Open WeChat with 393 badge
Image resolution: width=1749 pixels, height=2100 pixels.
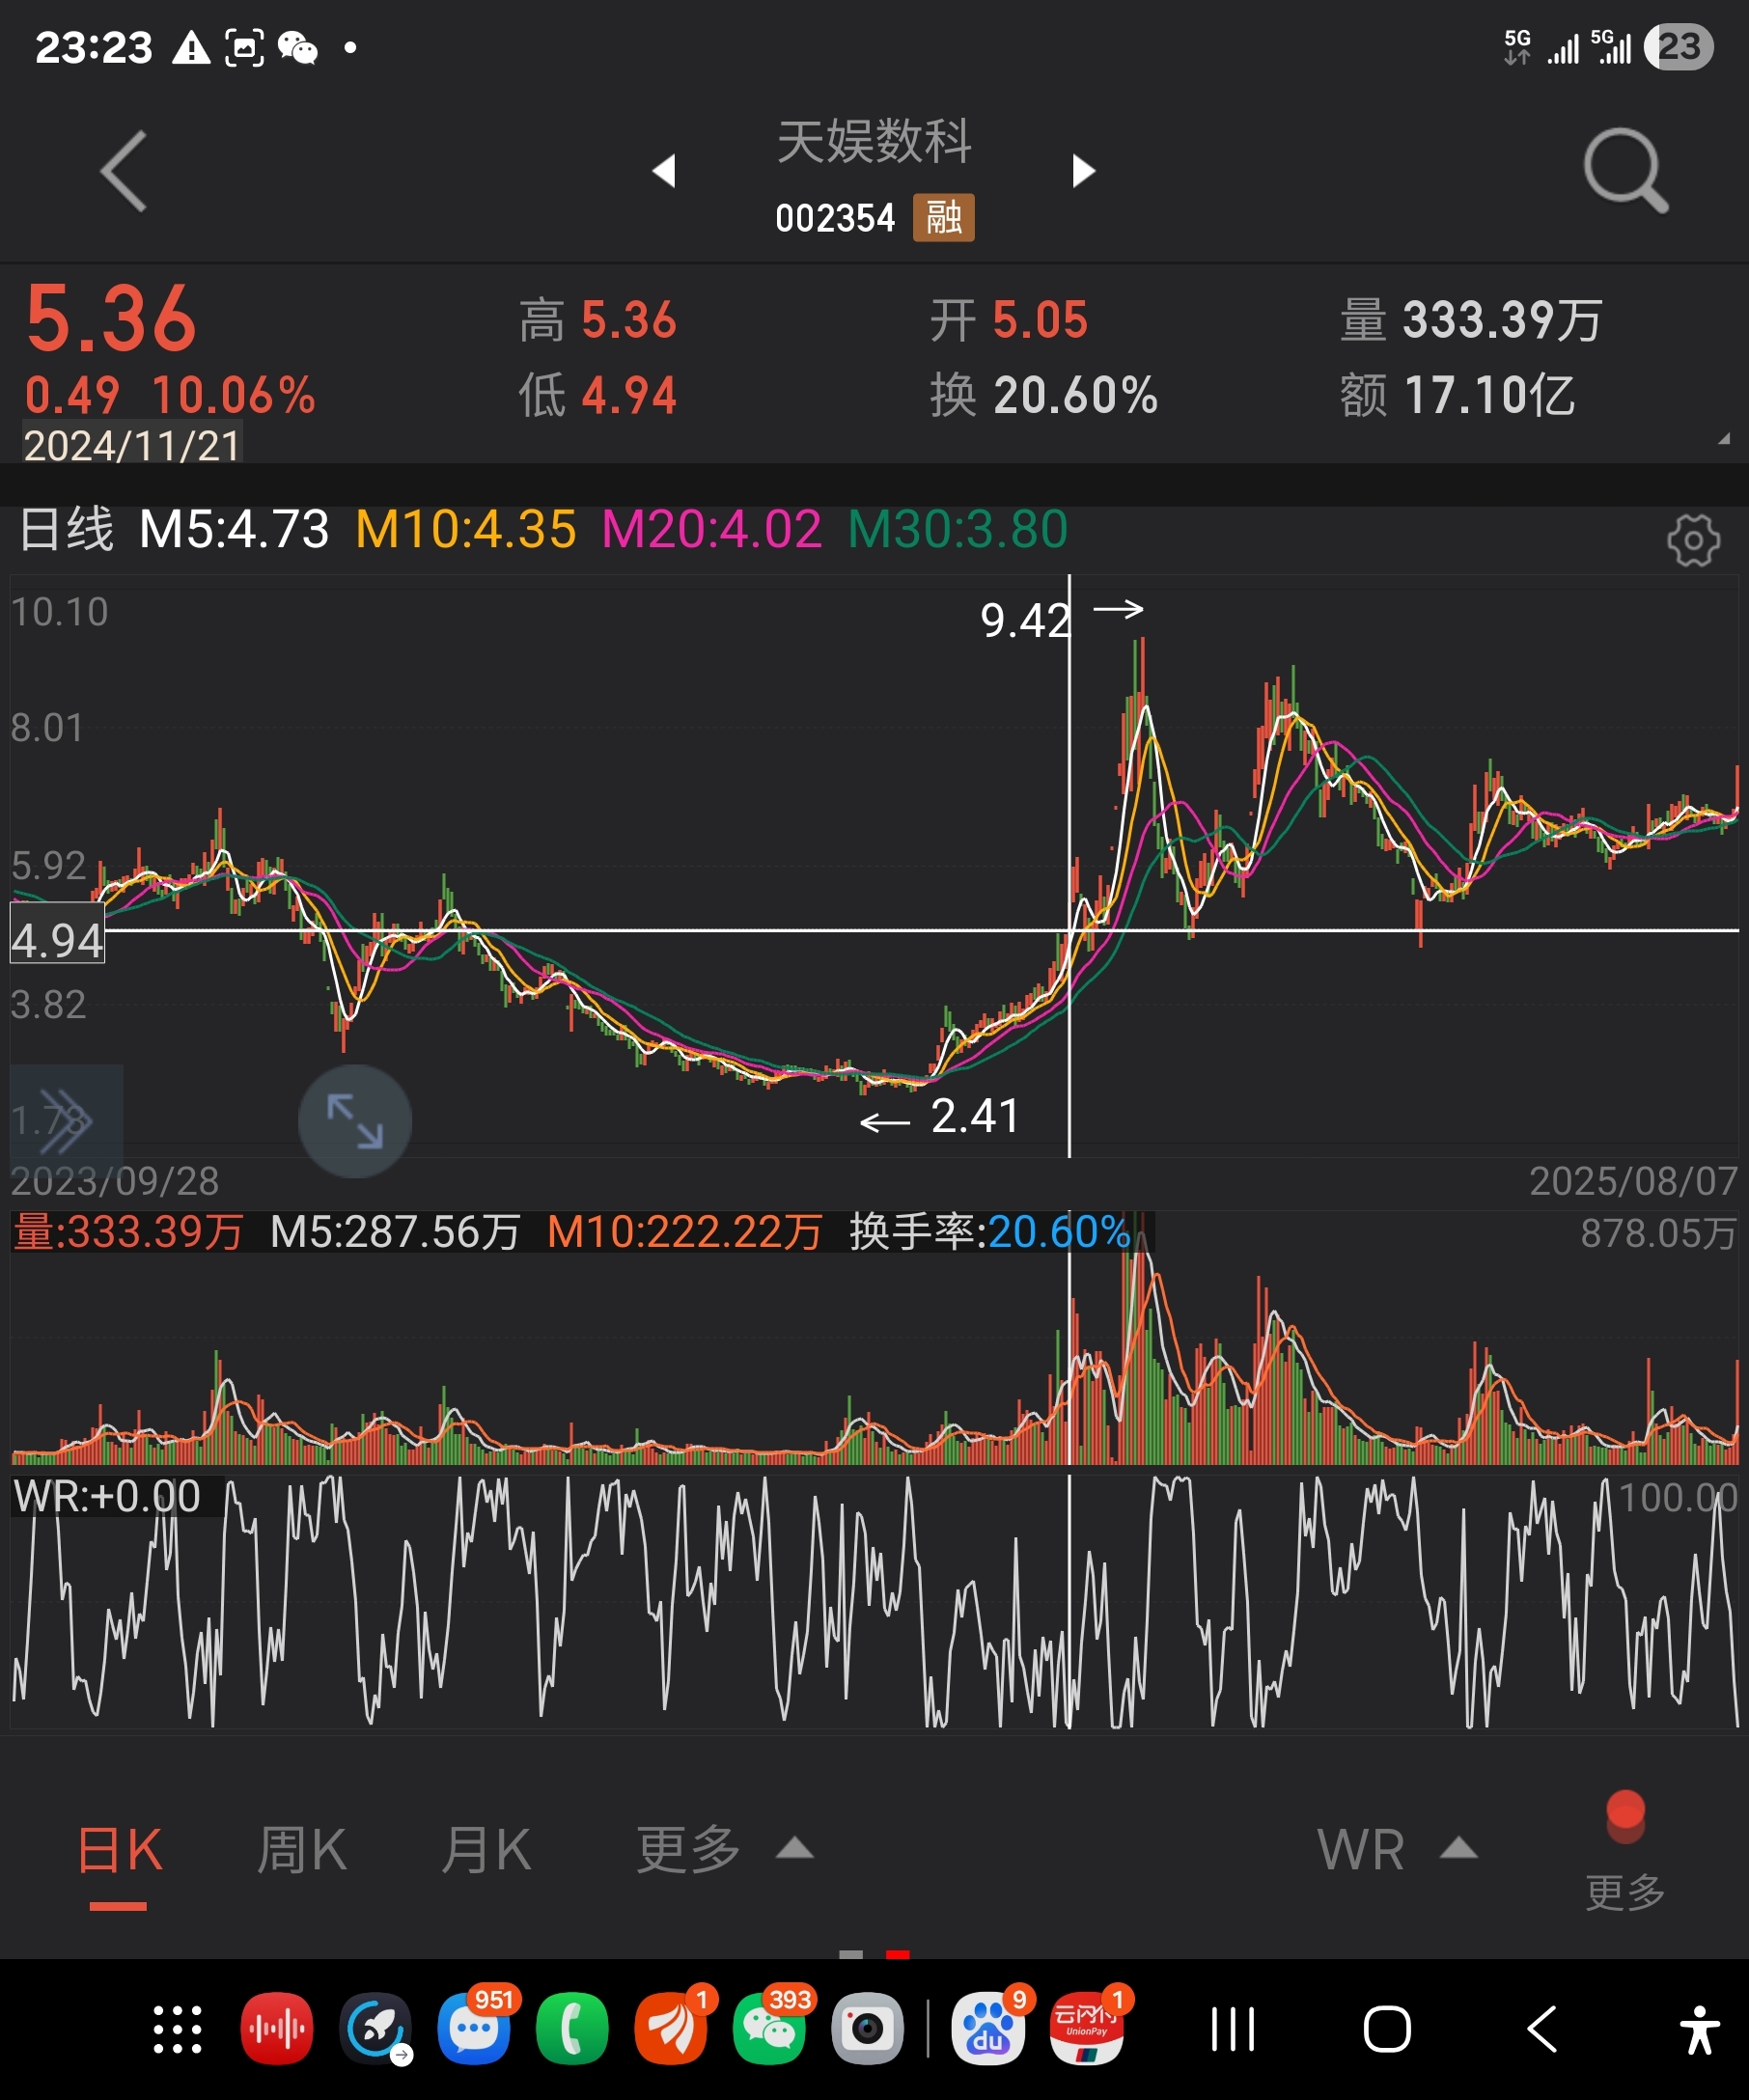coord(769,2029)
